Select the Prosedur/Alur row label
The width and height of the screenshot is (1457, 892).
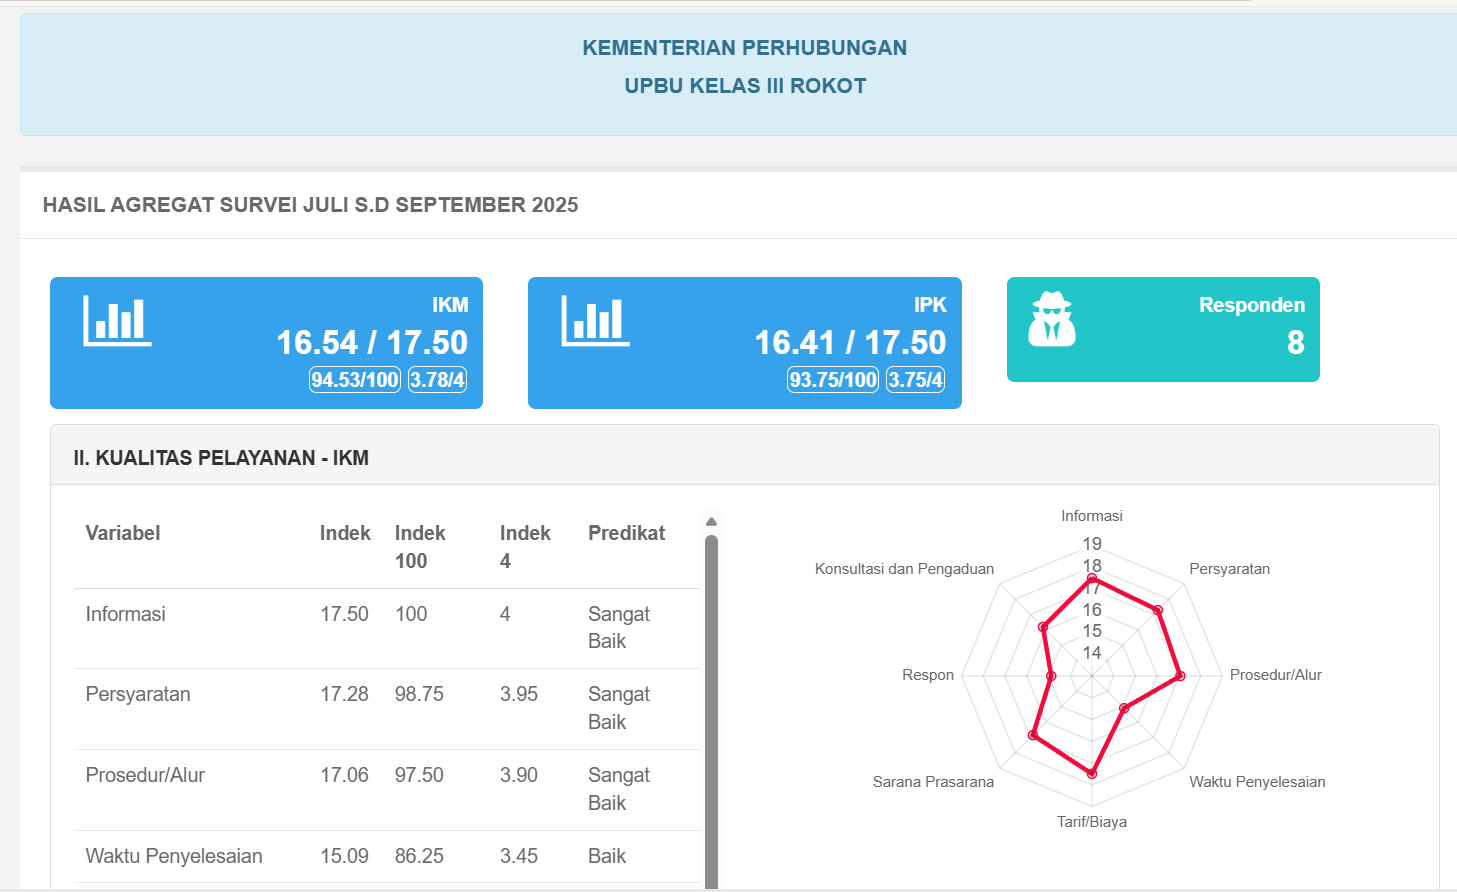point(145,775)
